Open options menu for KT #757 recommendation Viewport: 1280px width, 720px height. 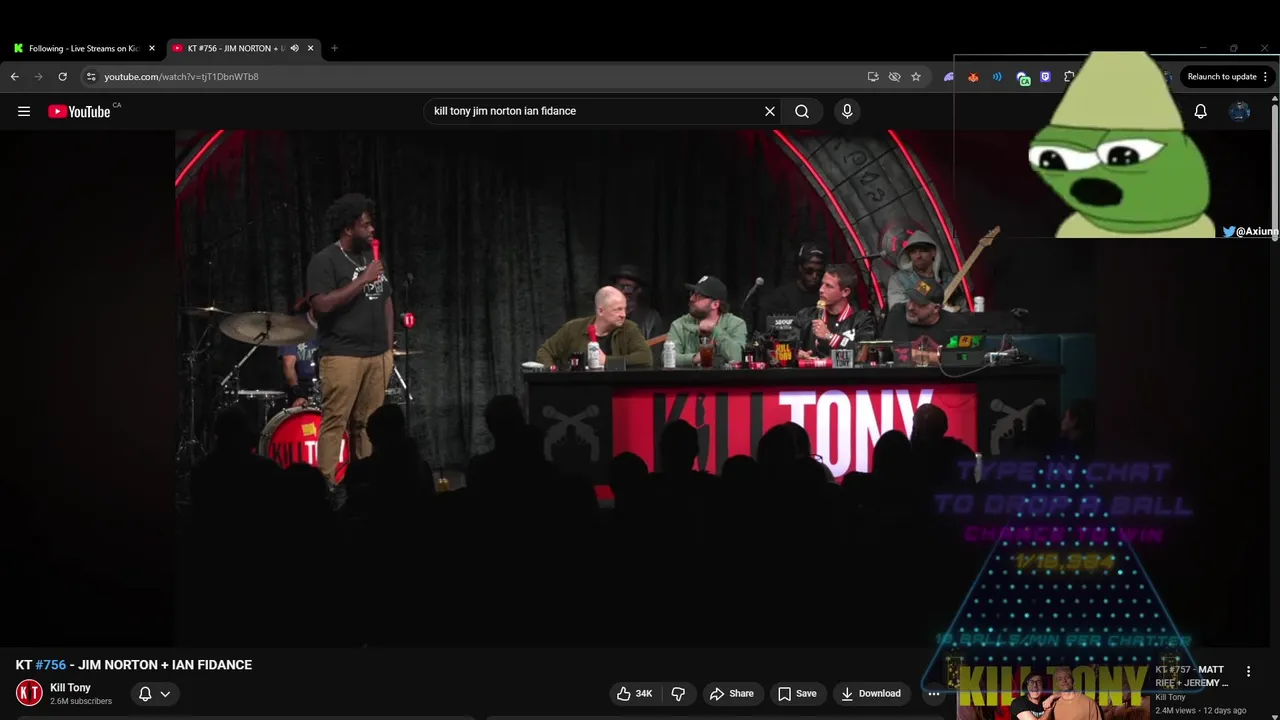coord(1248,671)
